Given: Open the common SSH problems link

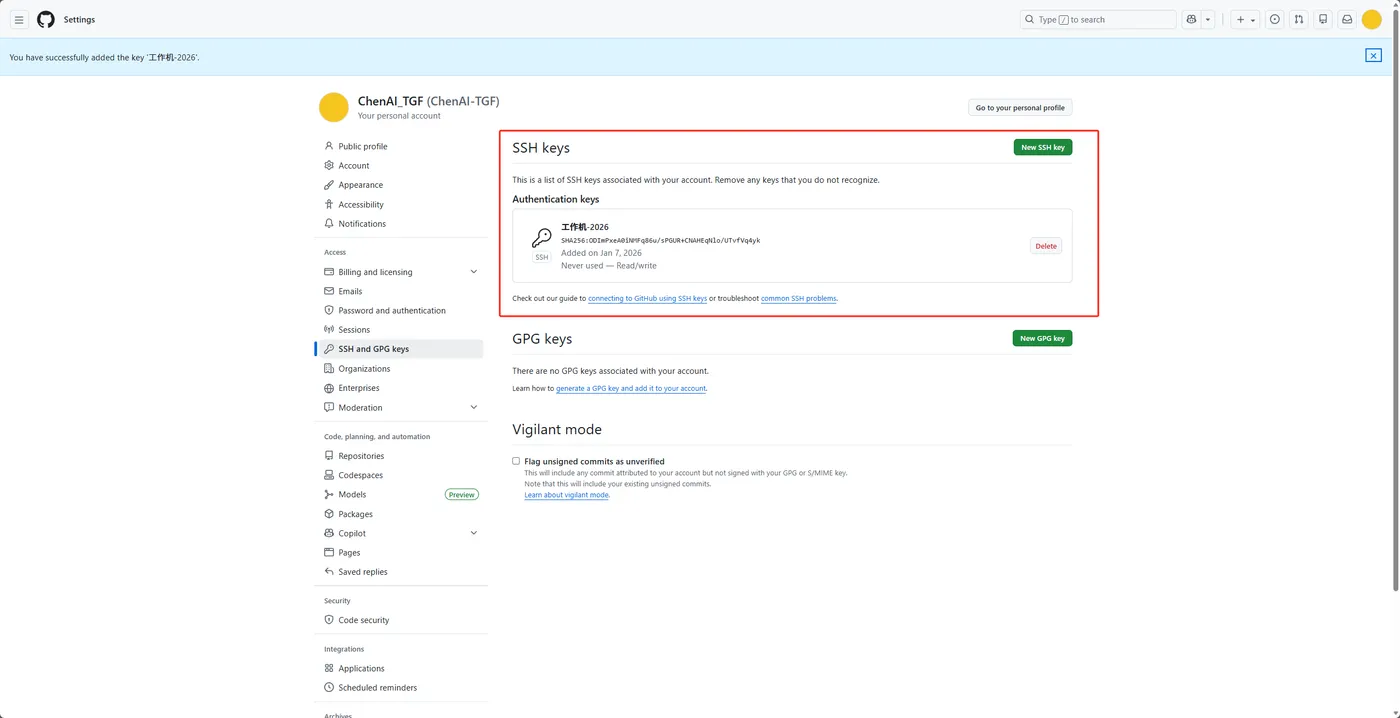Looking at the screenshot, I should pos(798,298).
